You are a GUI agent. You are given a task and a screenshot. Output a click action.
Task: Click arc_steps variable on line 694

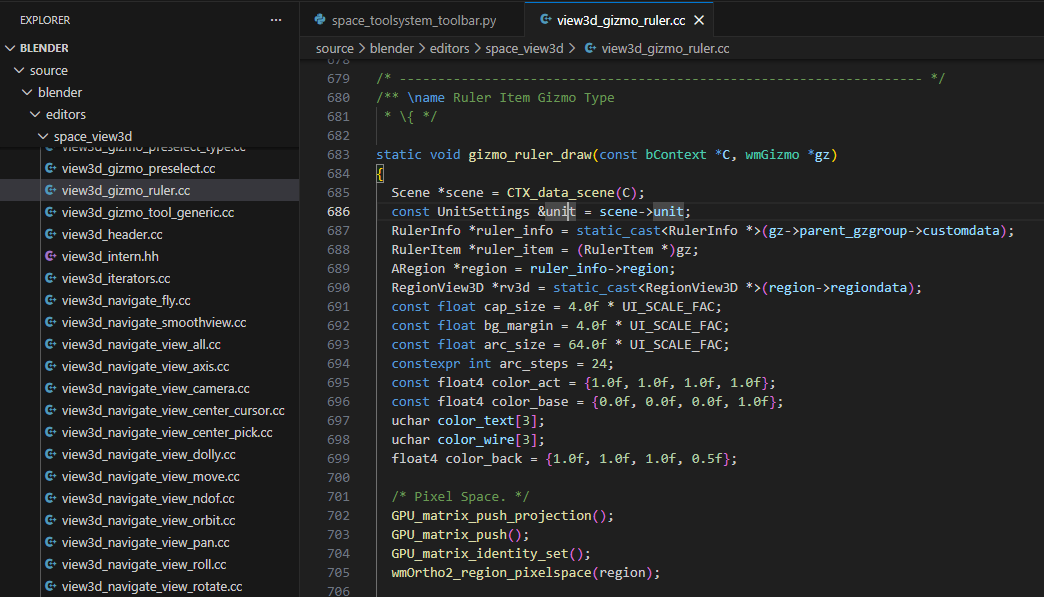(x=533, y=364)
